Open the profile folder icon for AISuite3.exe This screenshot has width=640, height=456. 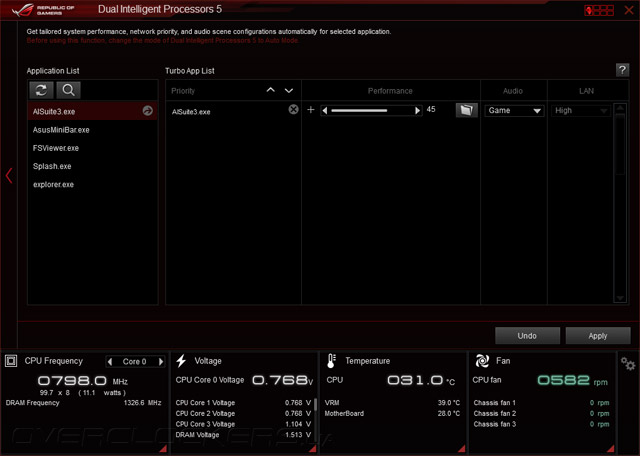coord(467,110)
